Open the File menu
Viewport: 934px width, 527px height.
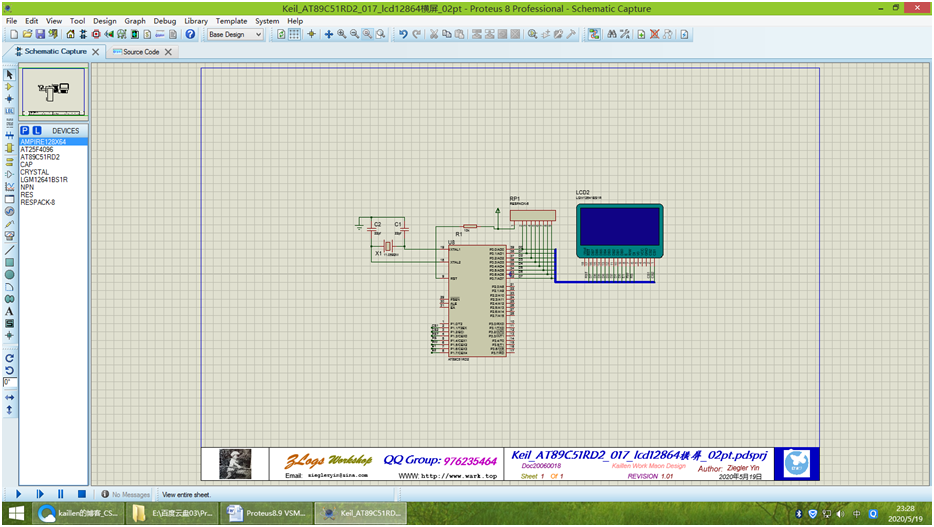click(11, 21)
